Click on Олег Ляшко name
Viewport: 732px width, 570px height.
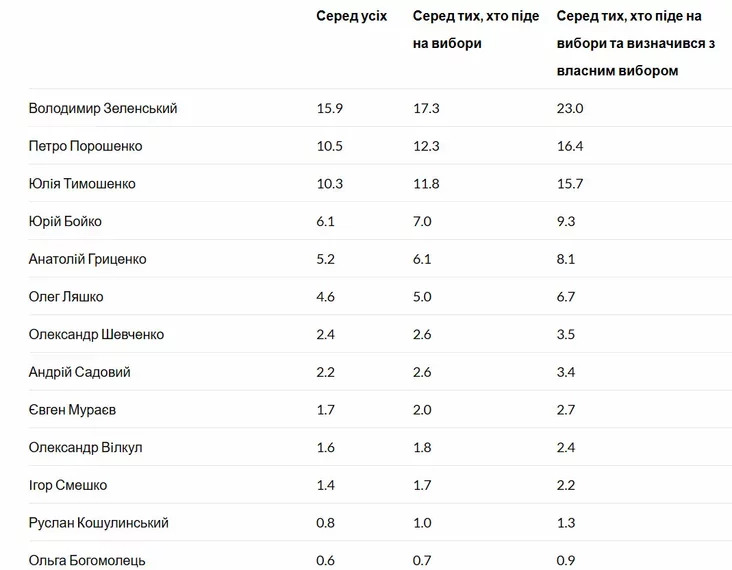pos(66,297)
